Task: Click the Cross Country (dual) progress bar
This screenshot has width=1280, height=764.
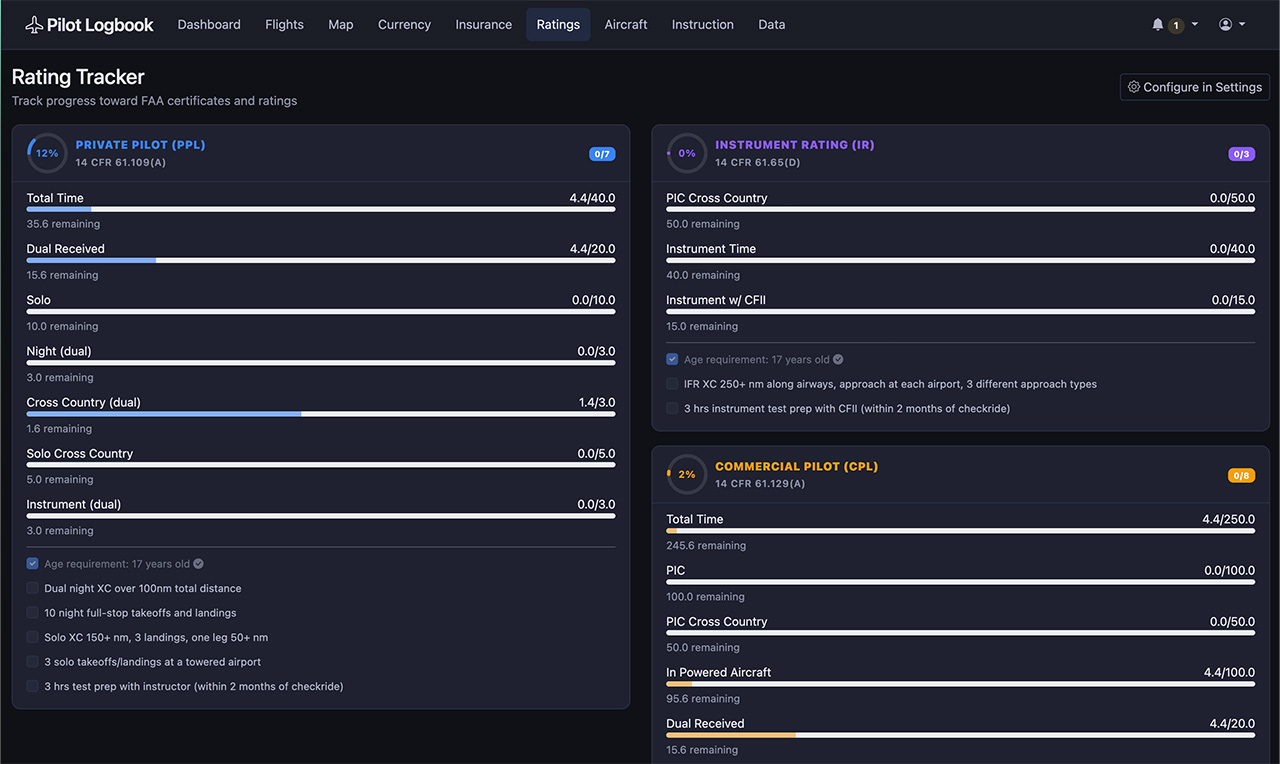Action: 320,413
